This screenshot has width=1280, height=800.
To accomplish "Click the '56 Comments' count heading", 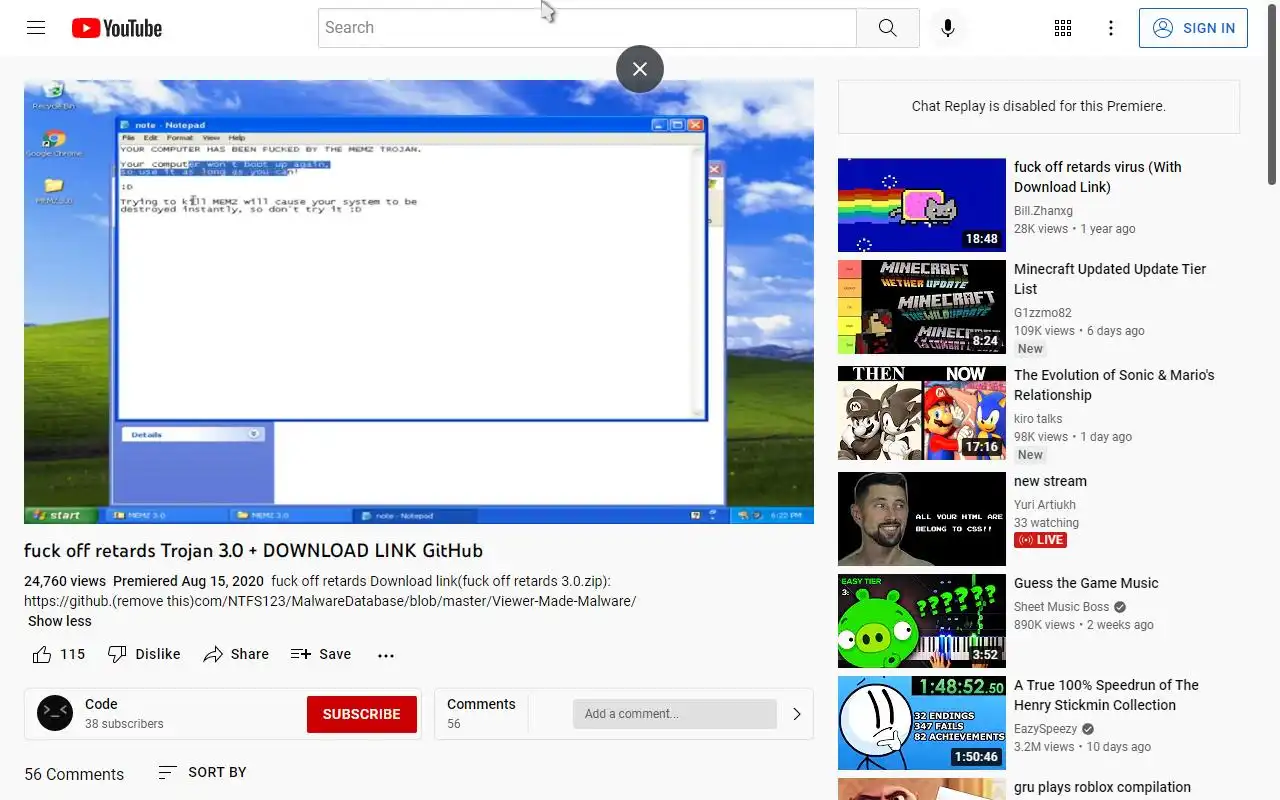I will (74, 774).
